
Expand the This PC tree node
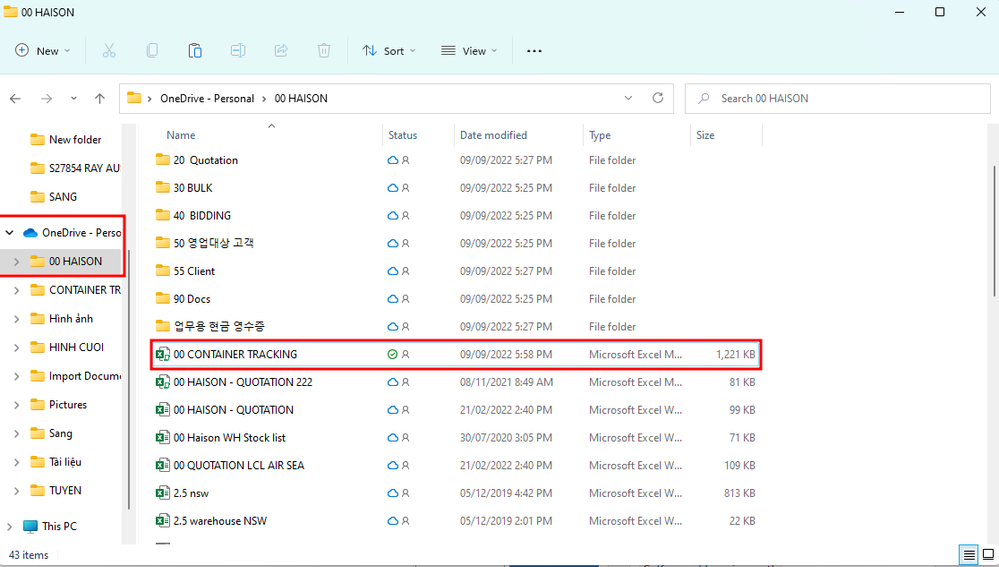click(10, 526)
